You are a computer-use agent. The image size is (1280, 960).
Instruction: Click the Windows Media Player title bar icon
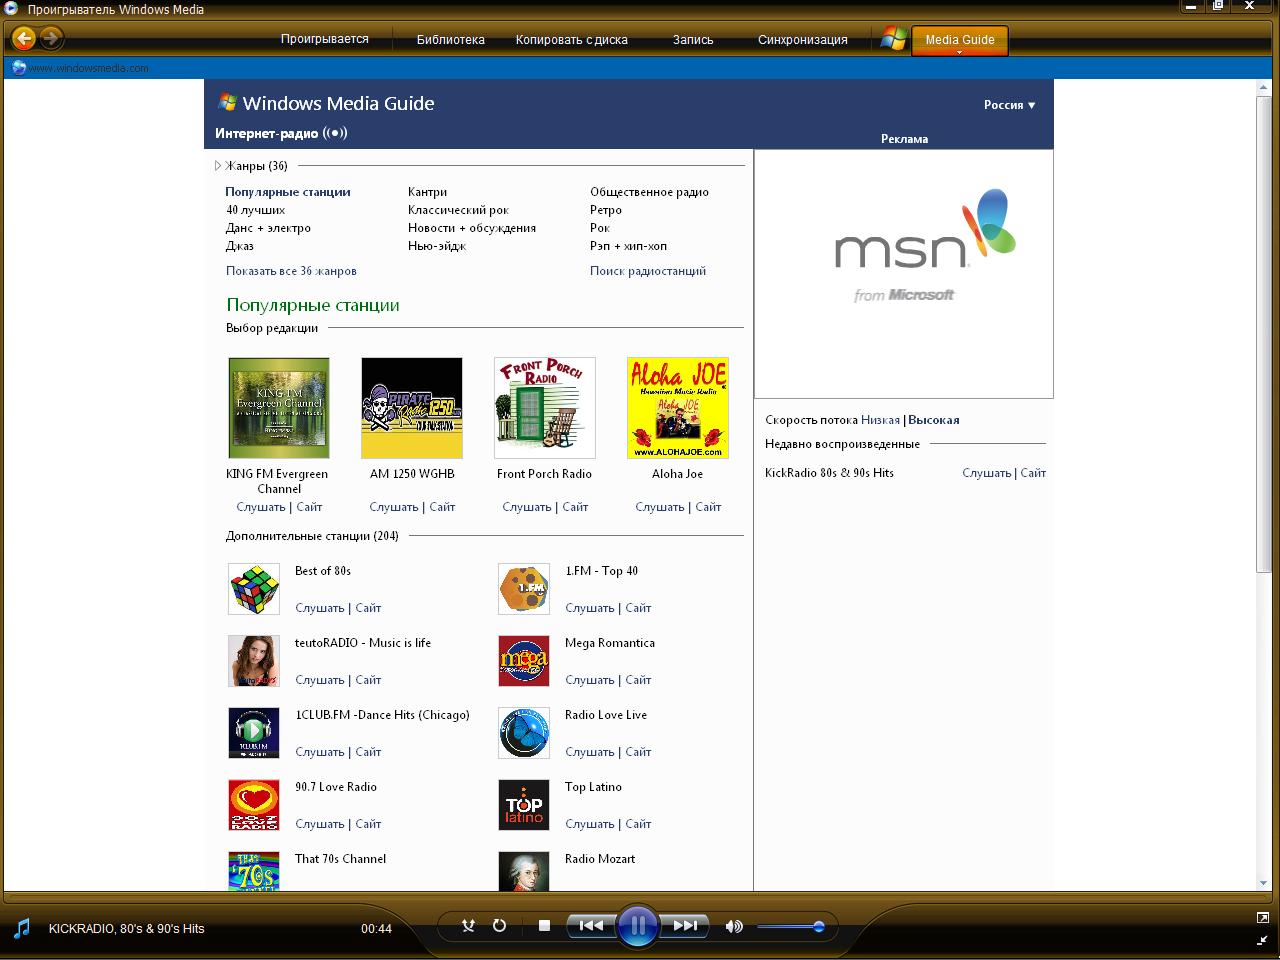(x=11, y=9)
